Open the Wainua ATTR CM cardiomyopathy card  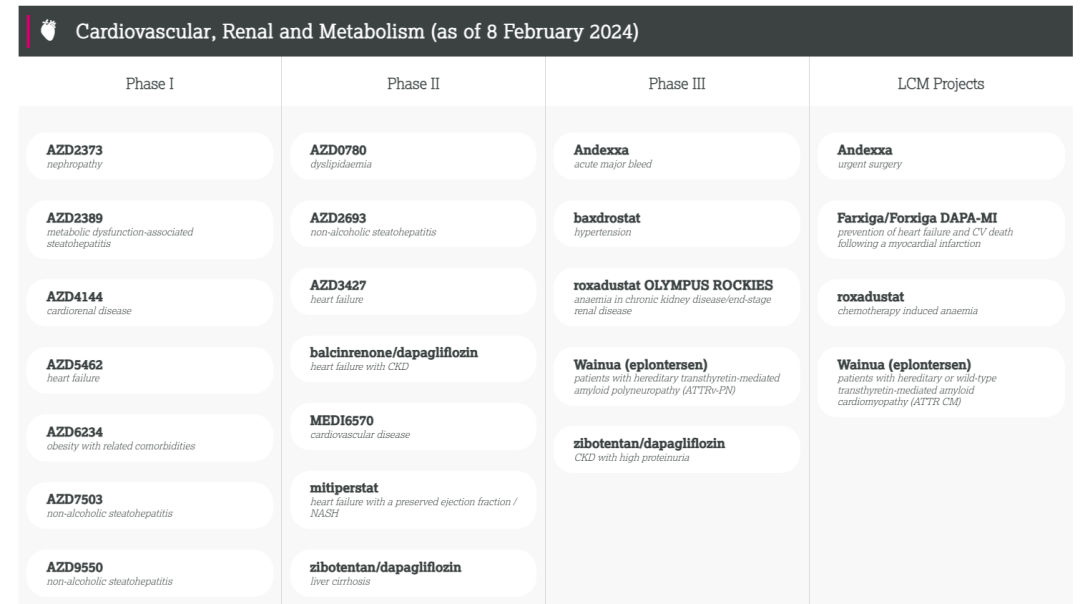[941, 382]
